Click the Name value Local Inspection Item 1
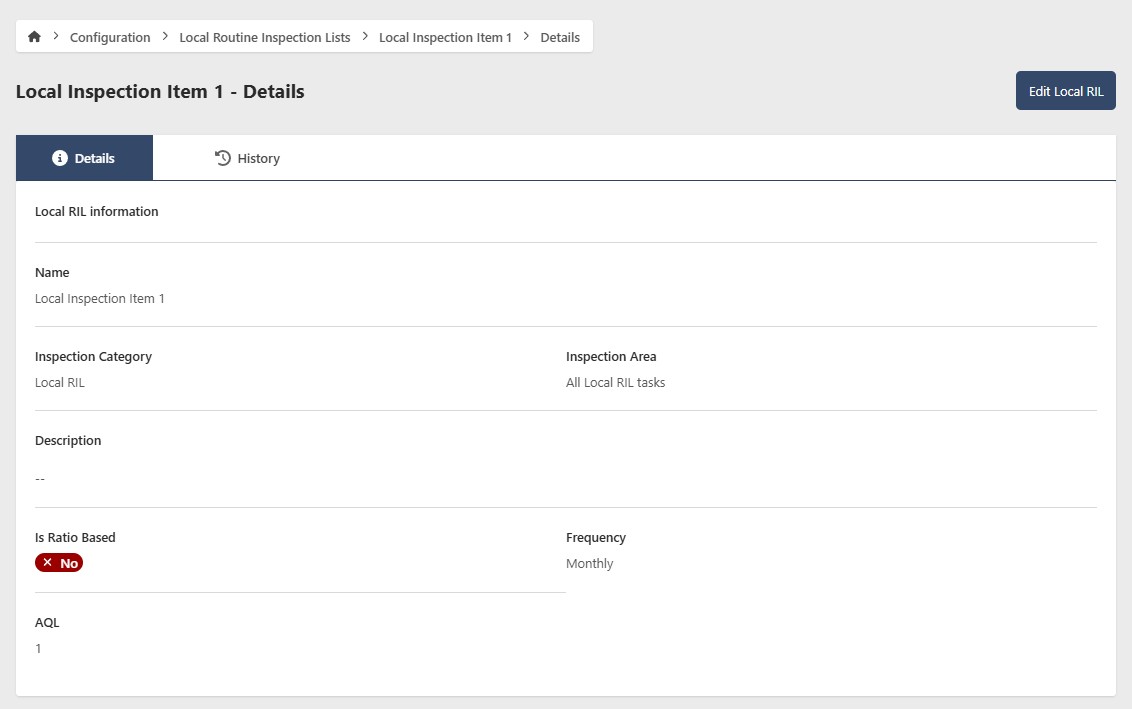The image size is (1132, 709). point(100,298)
